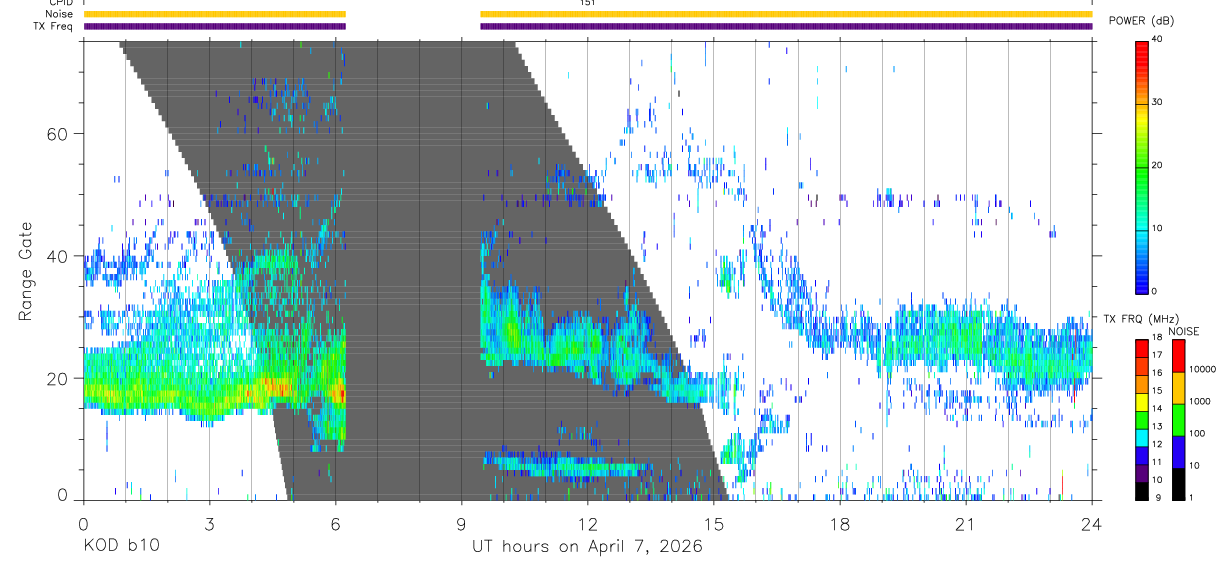Image resolution: width=1228 pixels, height=567 pixels.
Task: Click the TX frequency color scale
Action: (x=1141, y=419)
